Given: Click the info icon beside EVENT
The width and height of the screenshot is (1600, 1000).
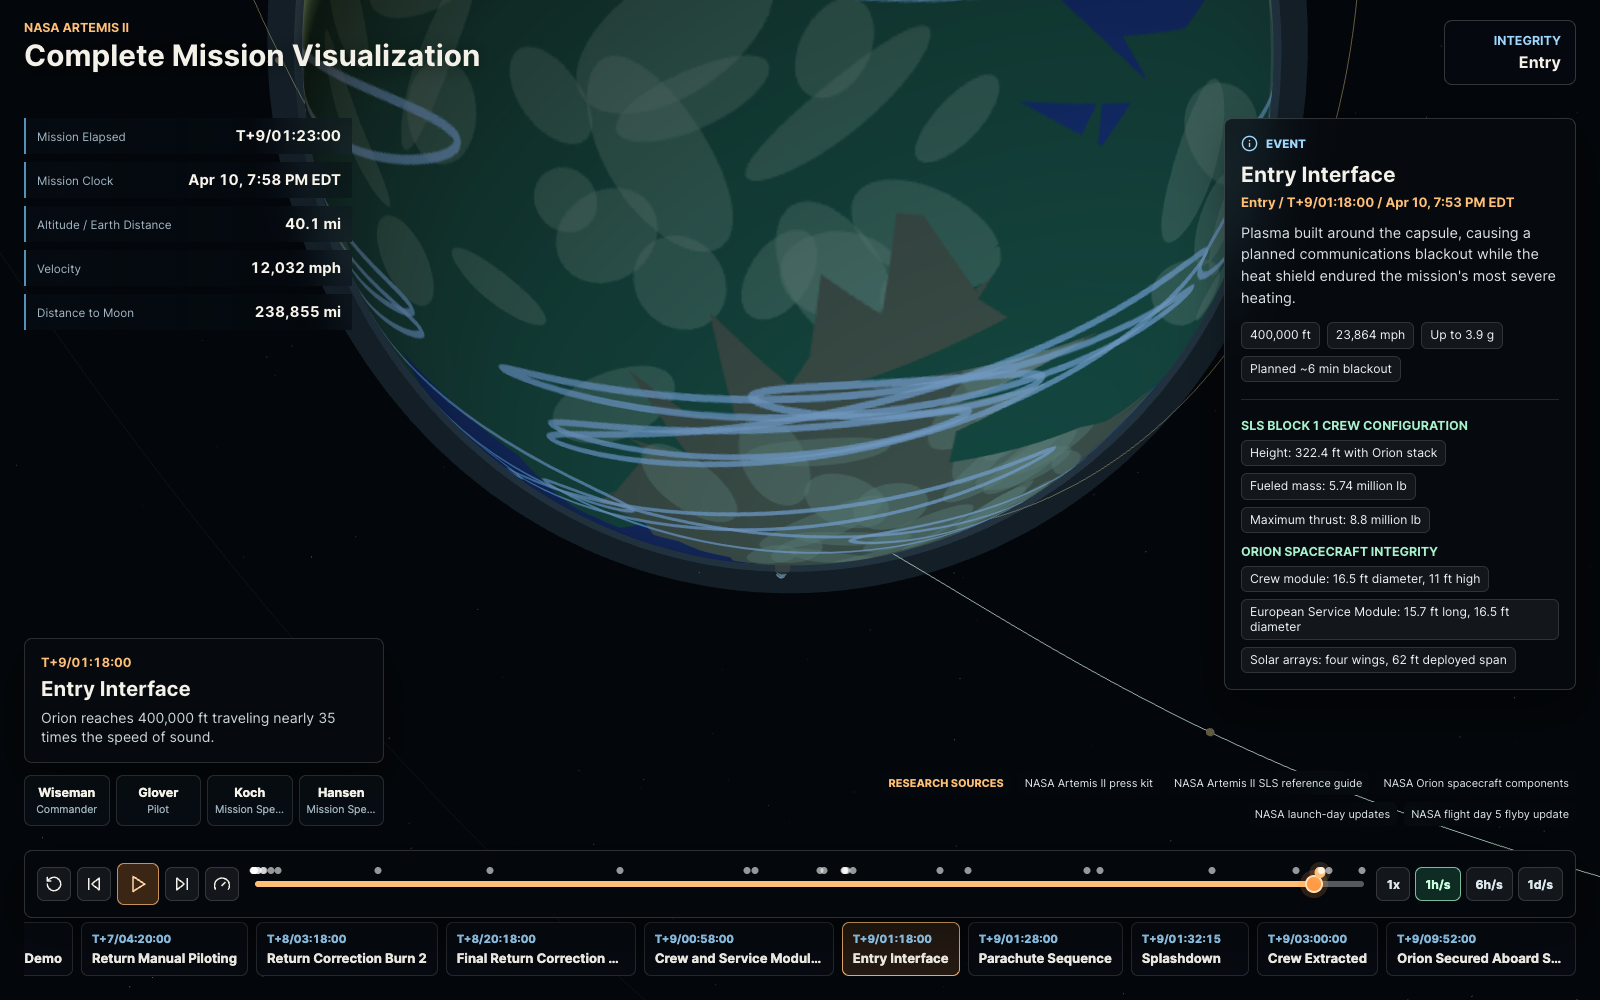Looking at the screenshot, I should [x=1249, y=144].
